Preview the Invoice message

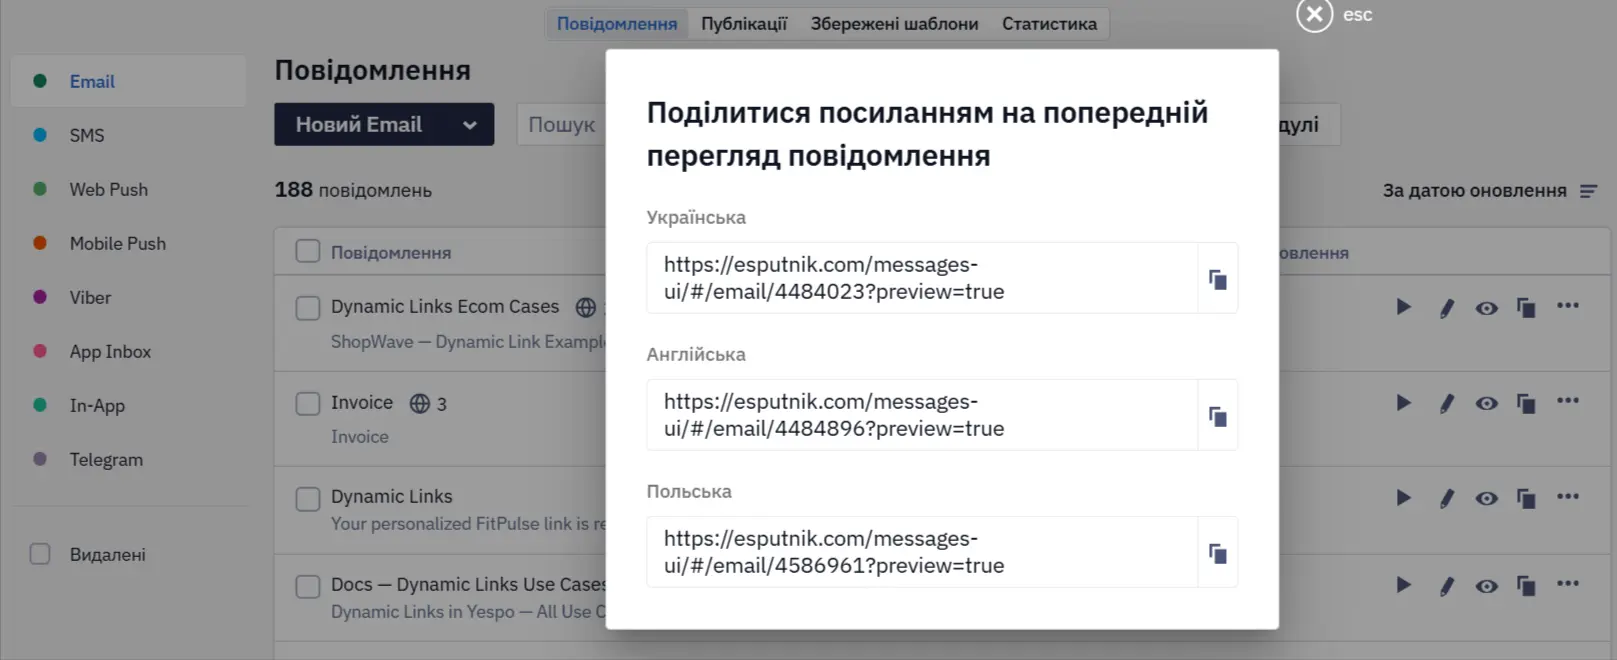click(1487, 403)
